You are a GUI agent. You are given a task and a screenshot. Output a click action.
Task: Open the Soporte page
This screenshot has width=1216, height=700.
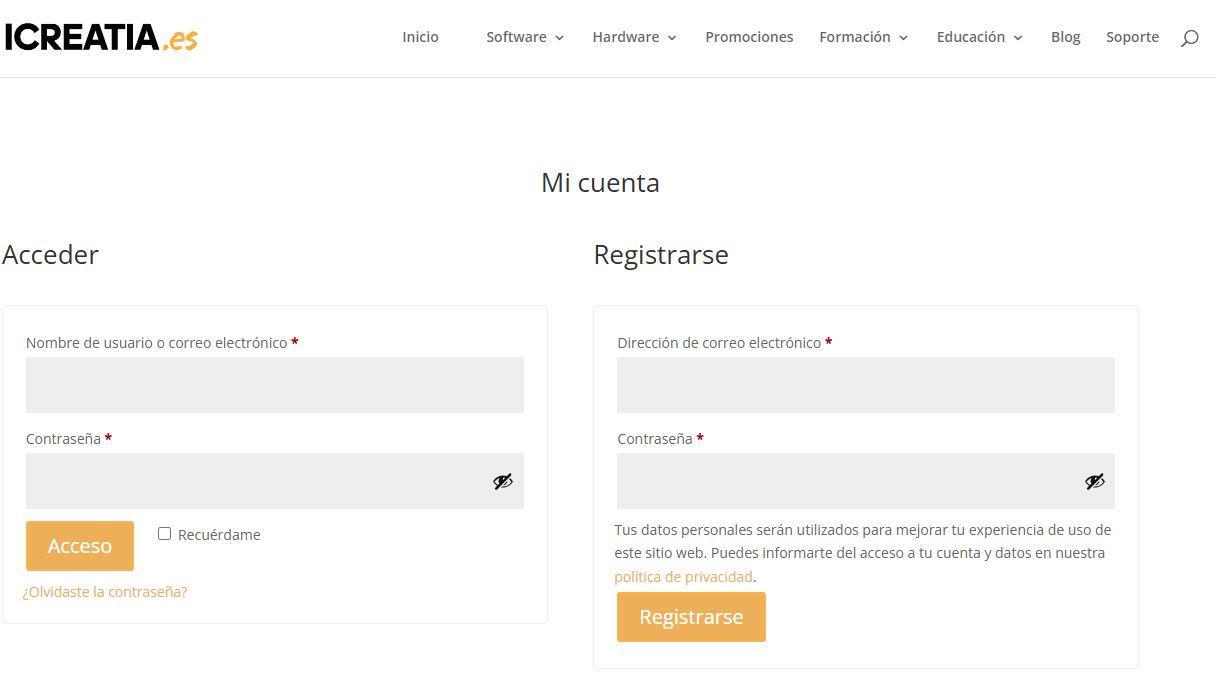pyautogui.click(x=1132, y=37)
